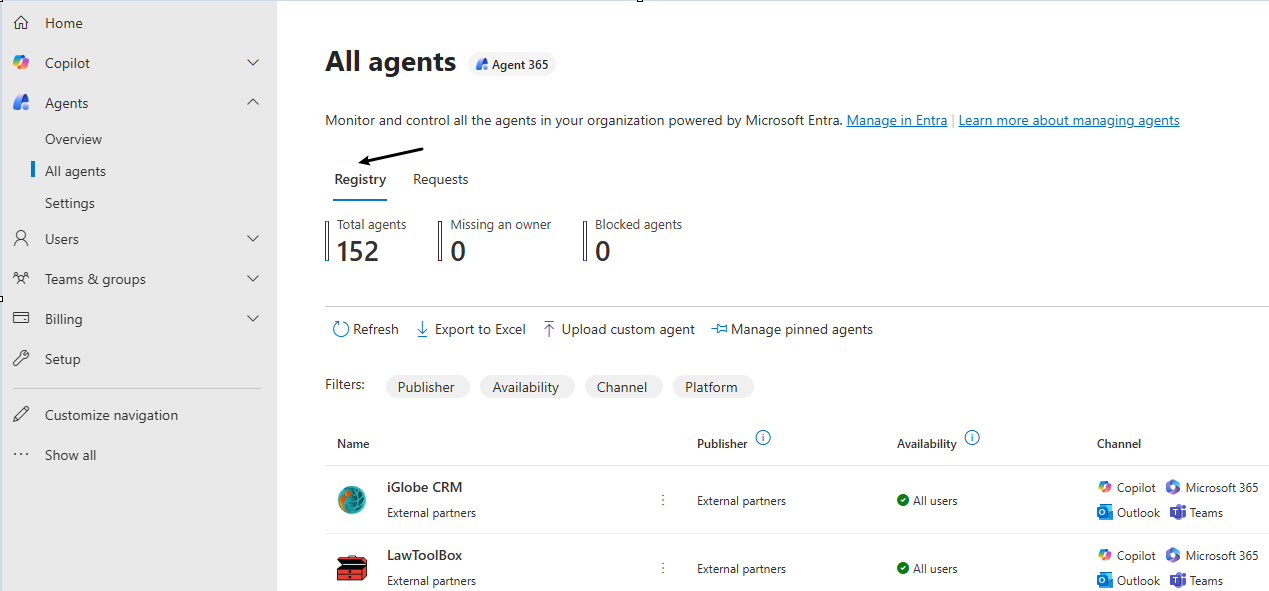Expand the Users navigation chevron
This screenshot has width=1269, height=591.
(x=253, y=239)
